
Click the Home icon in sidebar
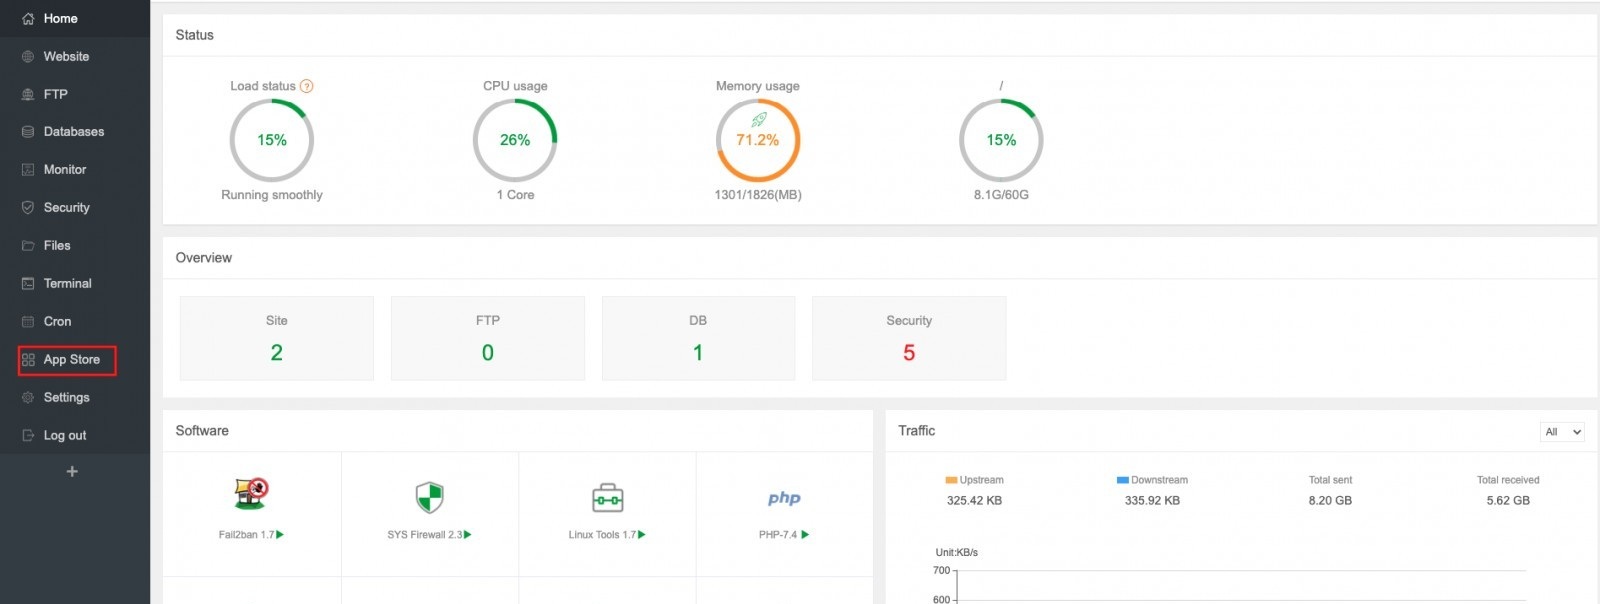28,19
